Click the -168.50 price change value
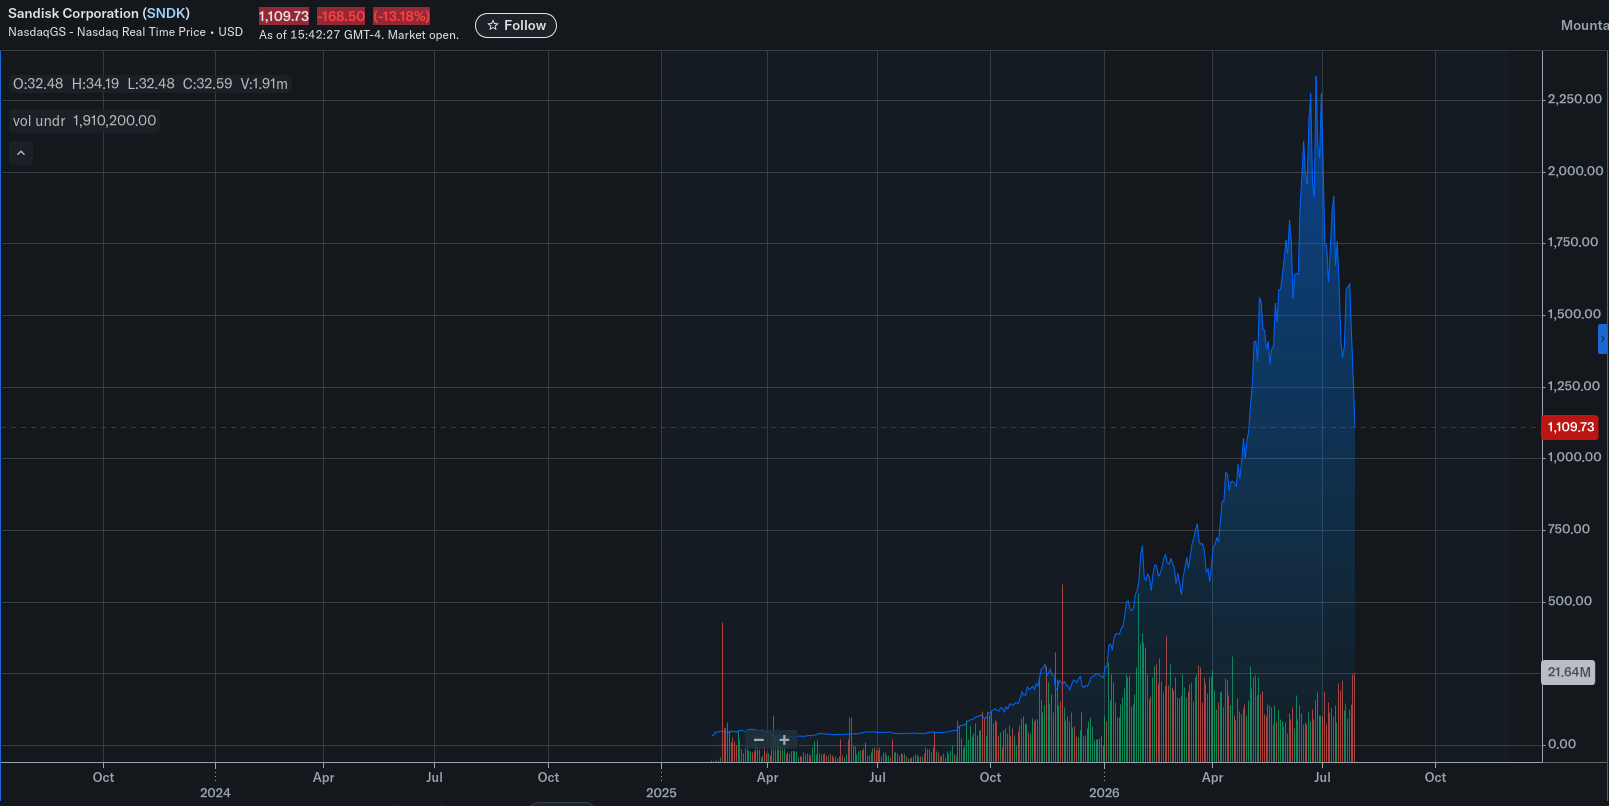1609x806 pixels. 341,16
